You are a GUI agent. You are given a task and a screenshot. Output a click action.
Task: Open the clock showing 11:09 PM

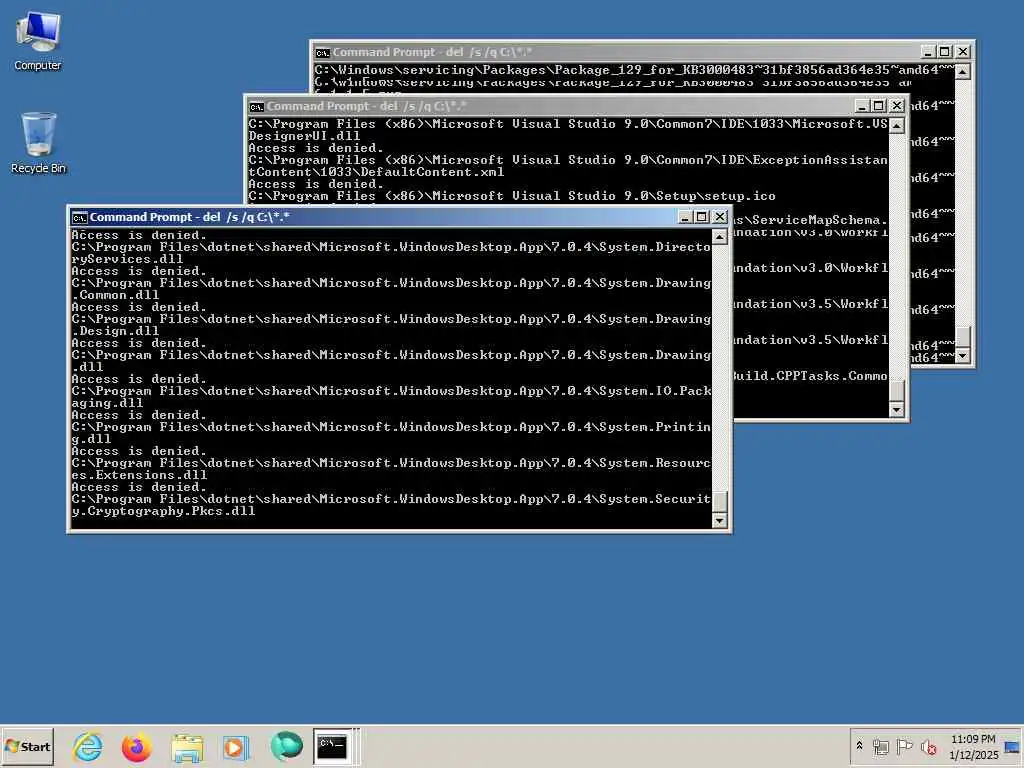pyautogui.click(x=973, y=746)
